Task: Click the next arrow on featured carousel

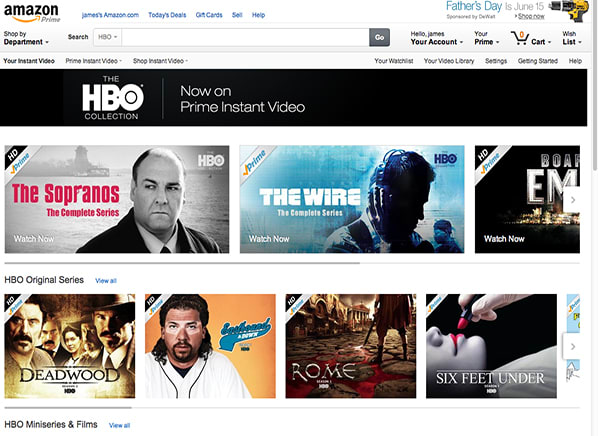Action: pyautogui.click(x=572, y=200)
